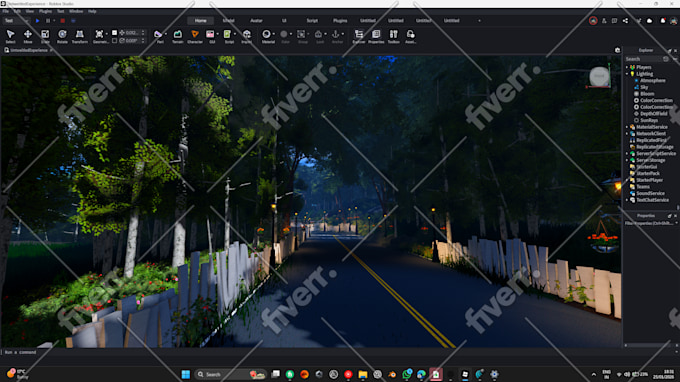Open the Import tool
The width and height of the screenshot is (680, 382).
[x=247, y=36]
